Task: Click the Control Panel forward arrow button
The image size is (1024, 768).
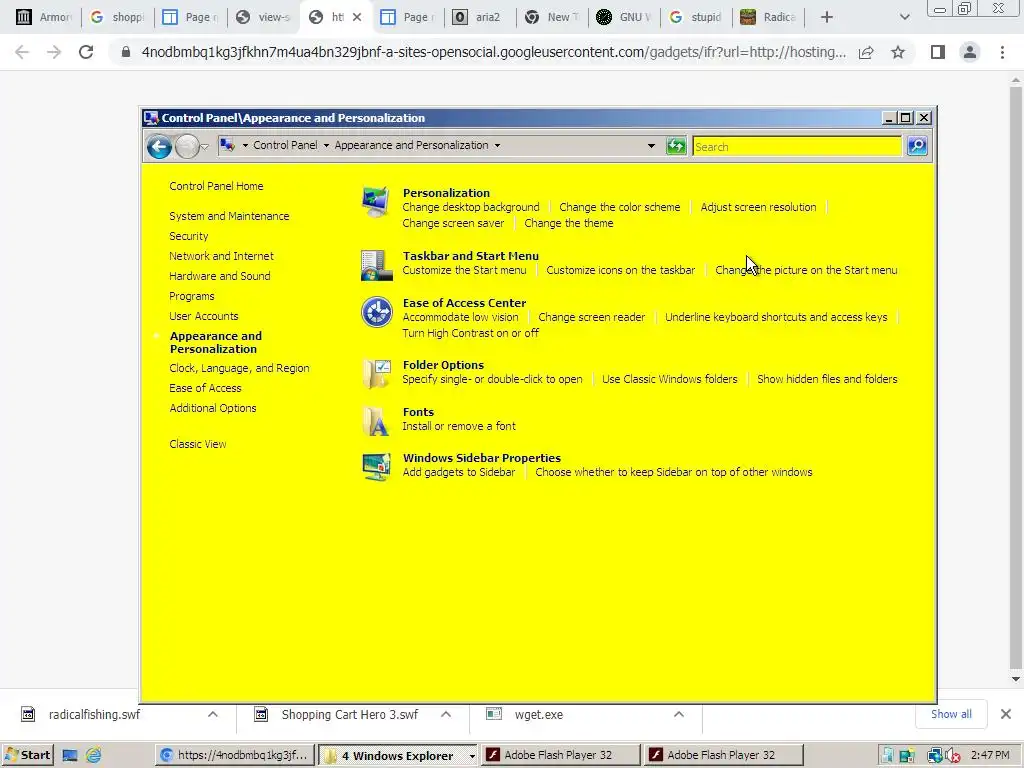Action: (x=187, y=146)
